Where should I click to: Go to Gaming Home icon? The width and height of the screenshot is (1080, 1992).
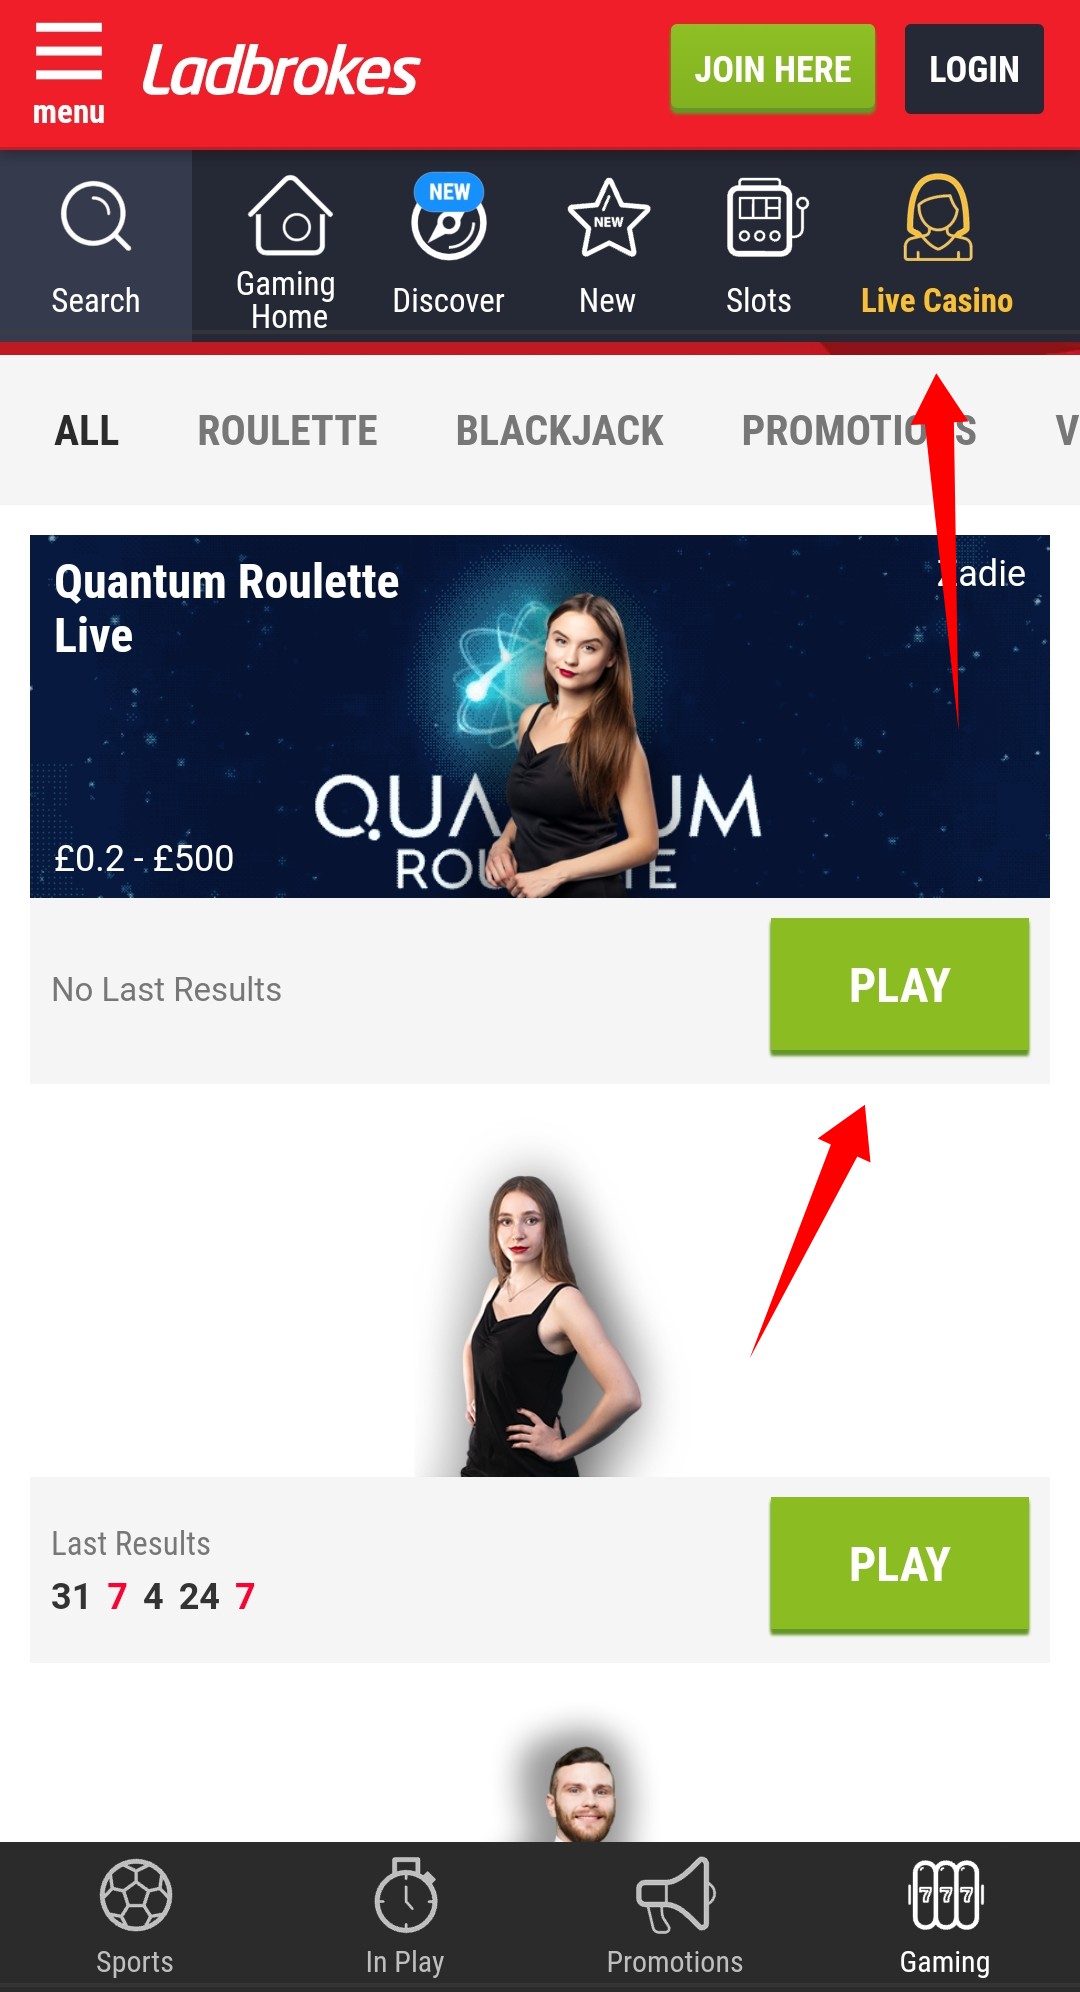pos(290,215)
